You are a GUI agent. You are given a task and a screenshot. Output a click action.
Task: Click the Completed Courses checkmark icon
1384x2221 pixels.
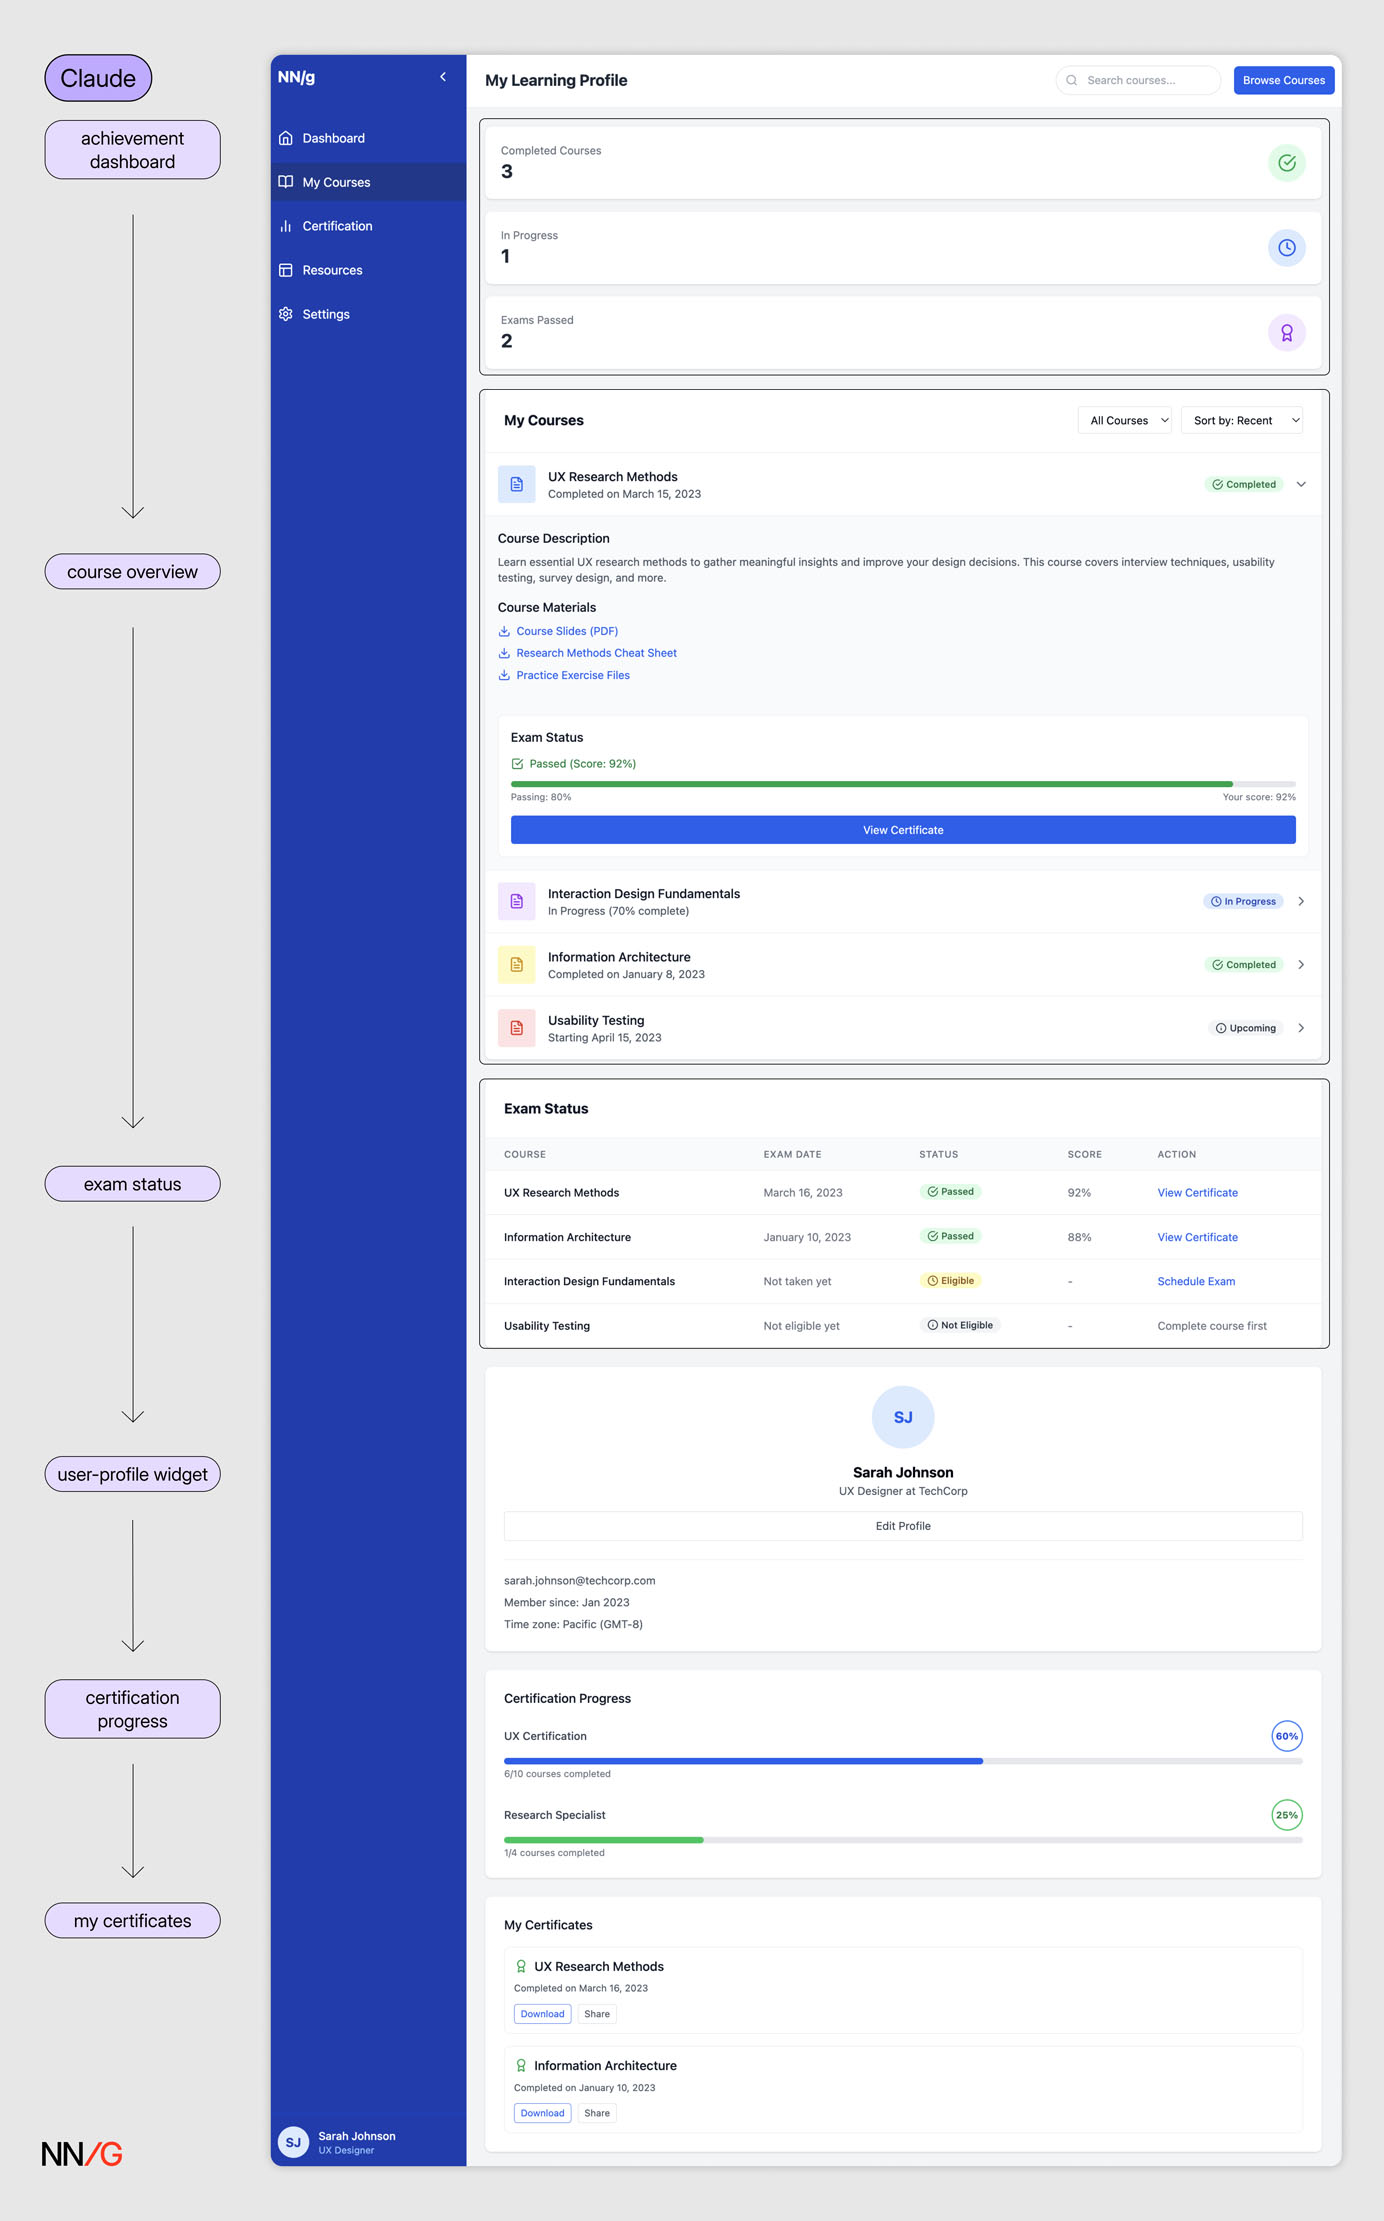(1287, 163)
